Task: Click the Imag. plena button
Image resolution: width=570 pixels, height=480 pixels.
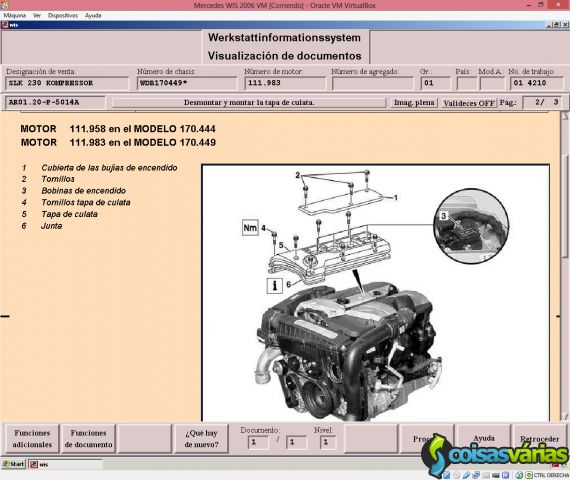Action: [414, 103]
